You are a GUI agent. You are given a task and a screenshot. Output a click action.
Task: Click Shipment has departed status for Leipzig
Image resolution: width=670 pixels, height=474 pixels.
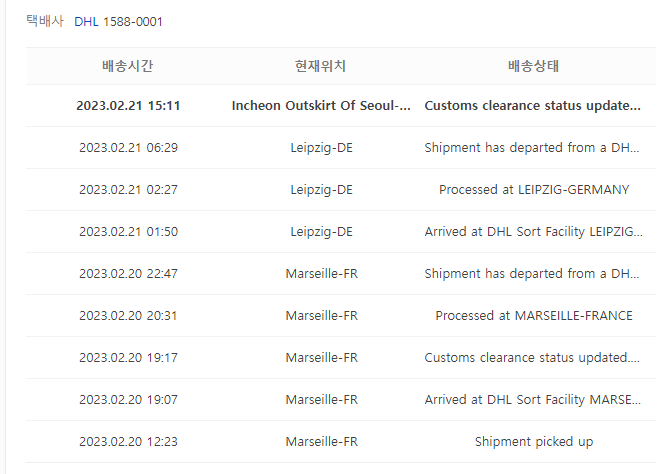(532, 148)
